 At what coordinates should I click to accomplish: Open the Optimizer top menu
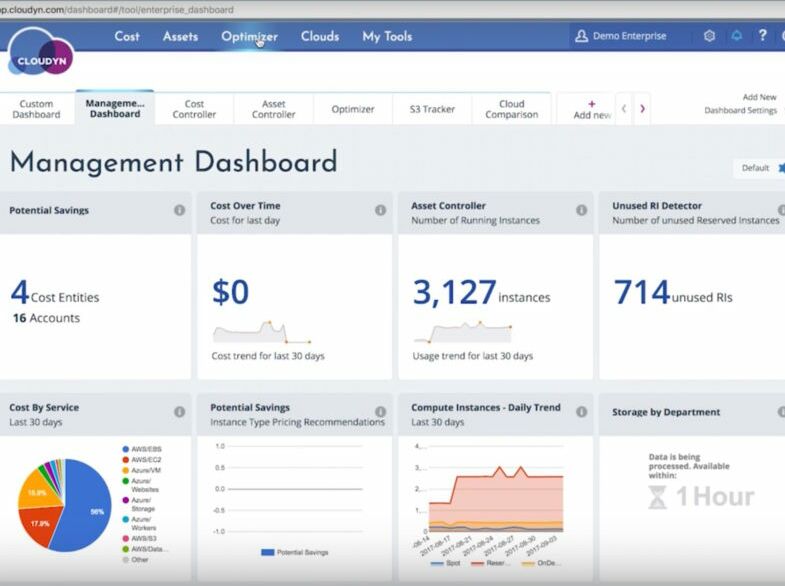[x=249, y=37]
